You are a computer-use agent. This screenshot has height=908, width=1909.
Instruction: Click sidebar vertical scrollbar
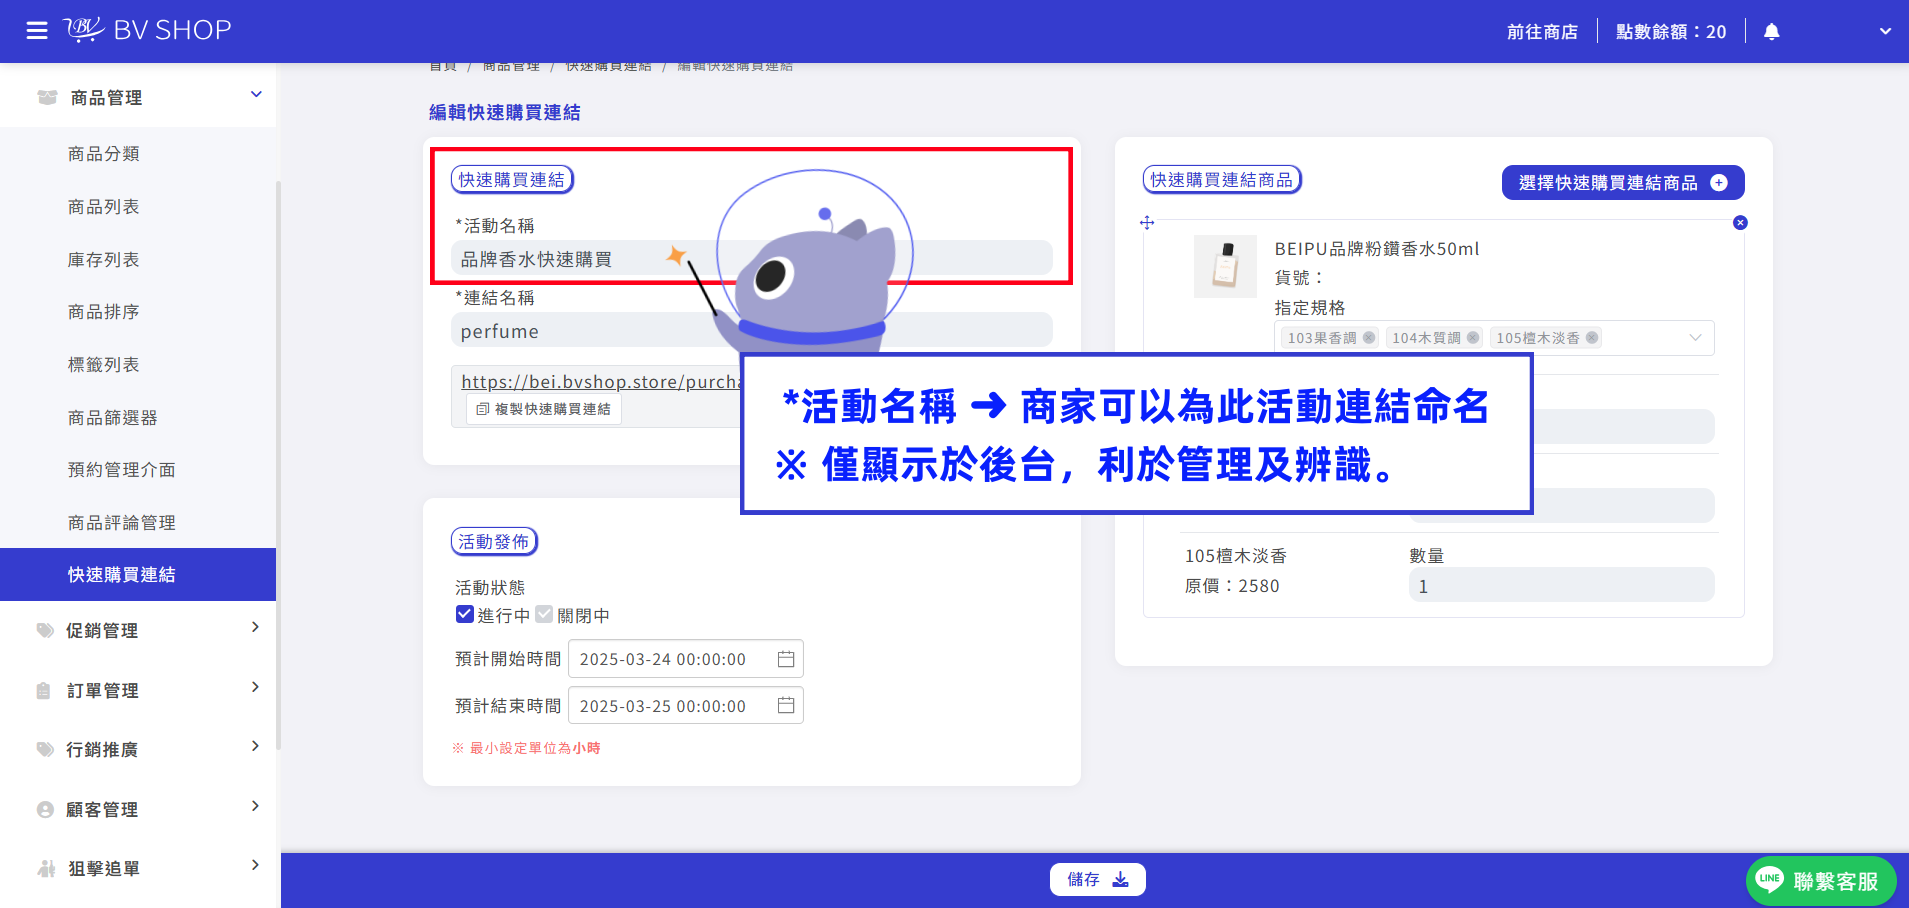[x=278, y=465]
